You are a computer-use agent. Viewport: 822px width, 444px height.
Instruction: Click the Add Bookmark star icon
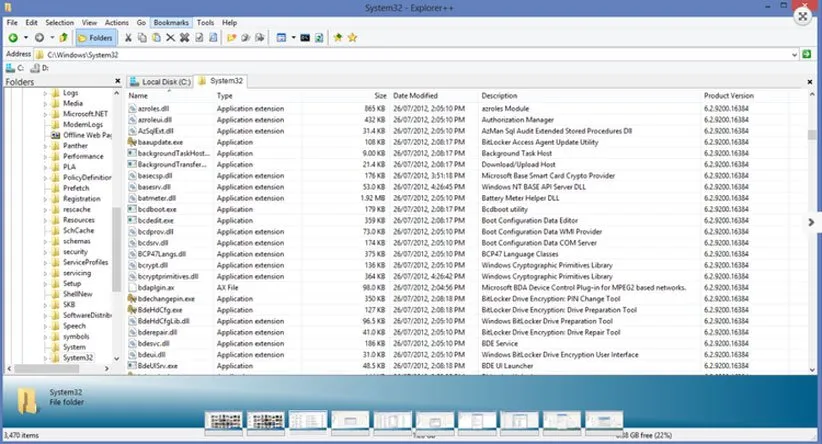point(338,37)
